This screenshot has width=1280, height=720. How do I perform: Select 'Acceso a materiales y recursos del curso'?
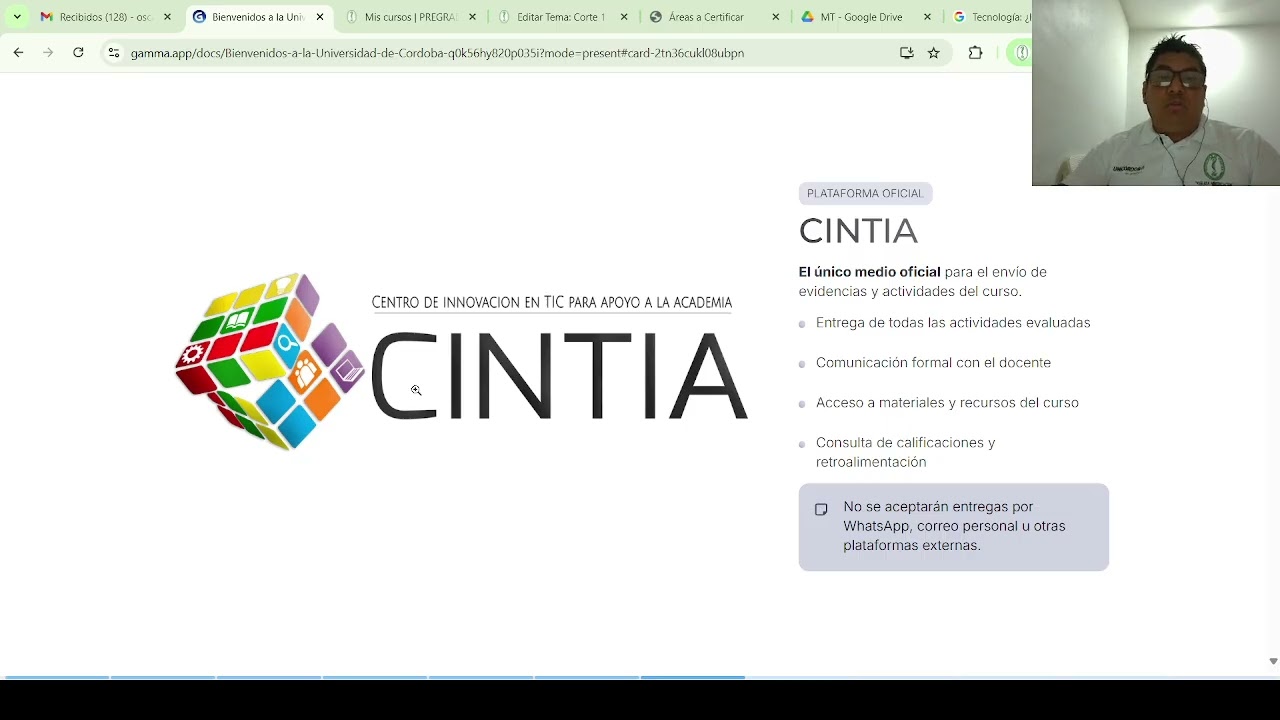tap(947, 403)
